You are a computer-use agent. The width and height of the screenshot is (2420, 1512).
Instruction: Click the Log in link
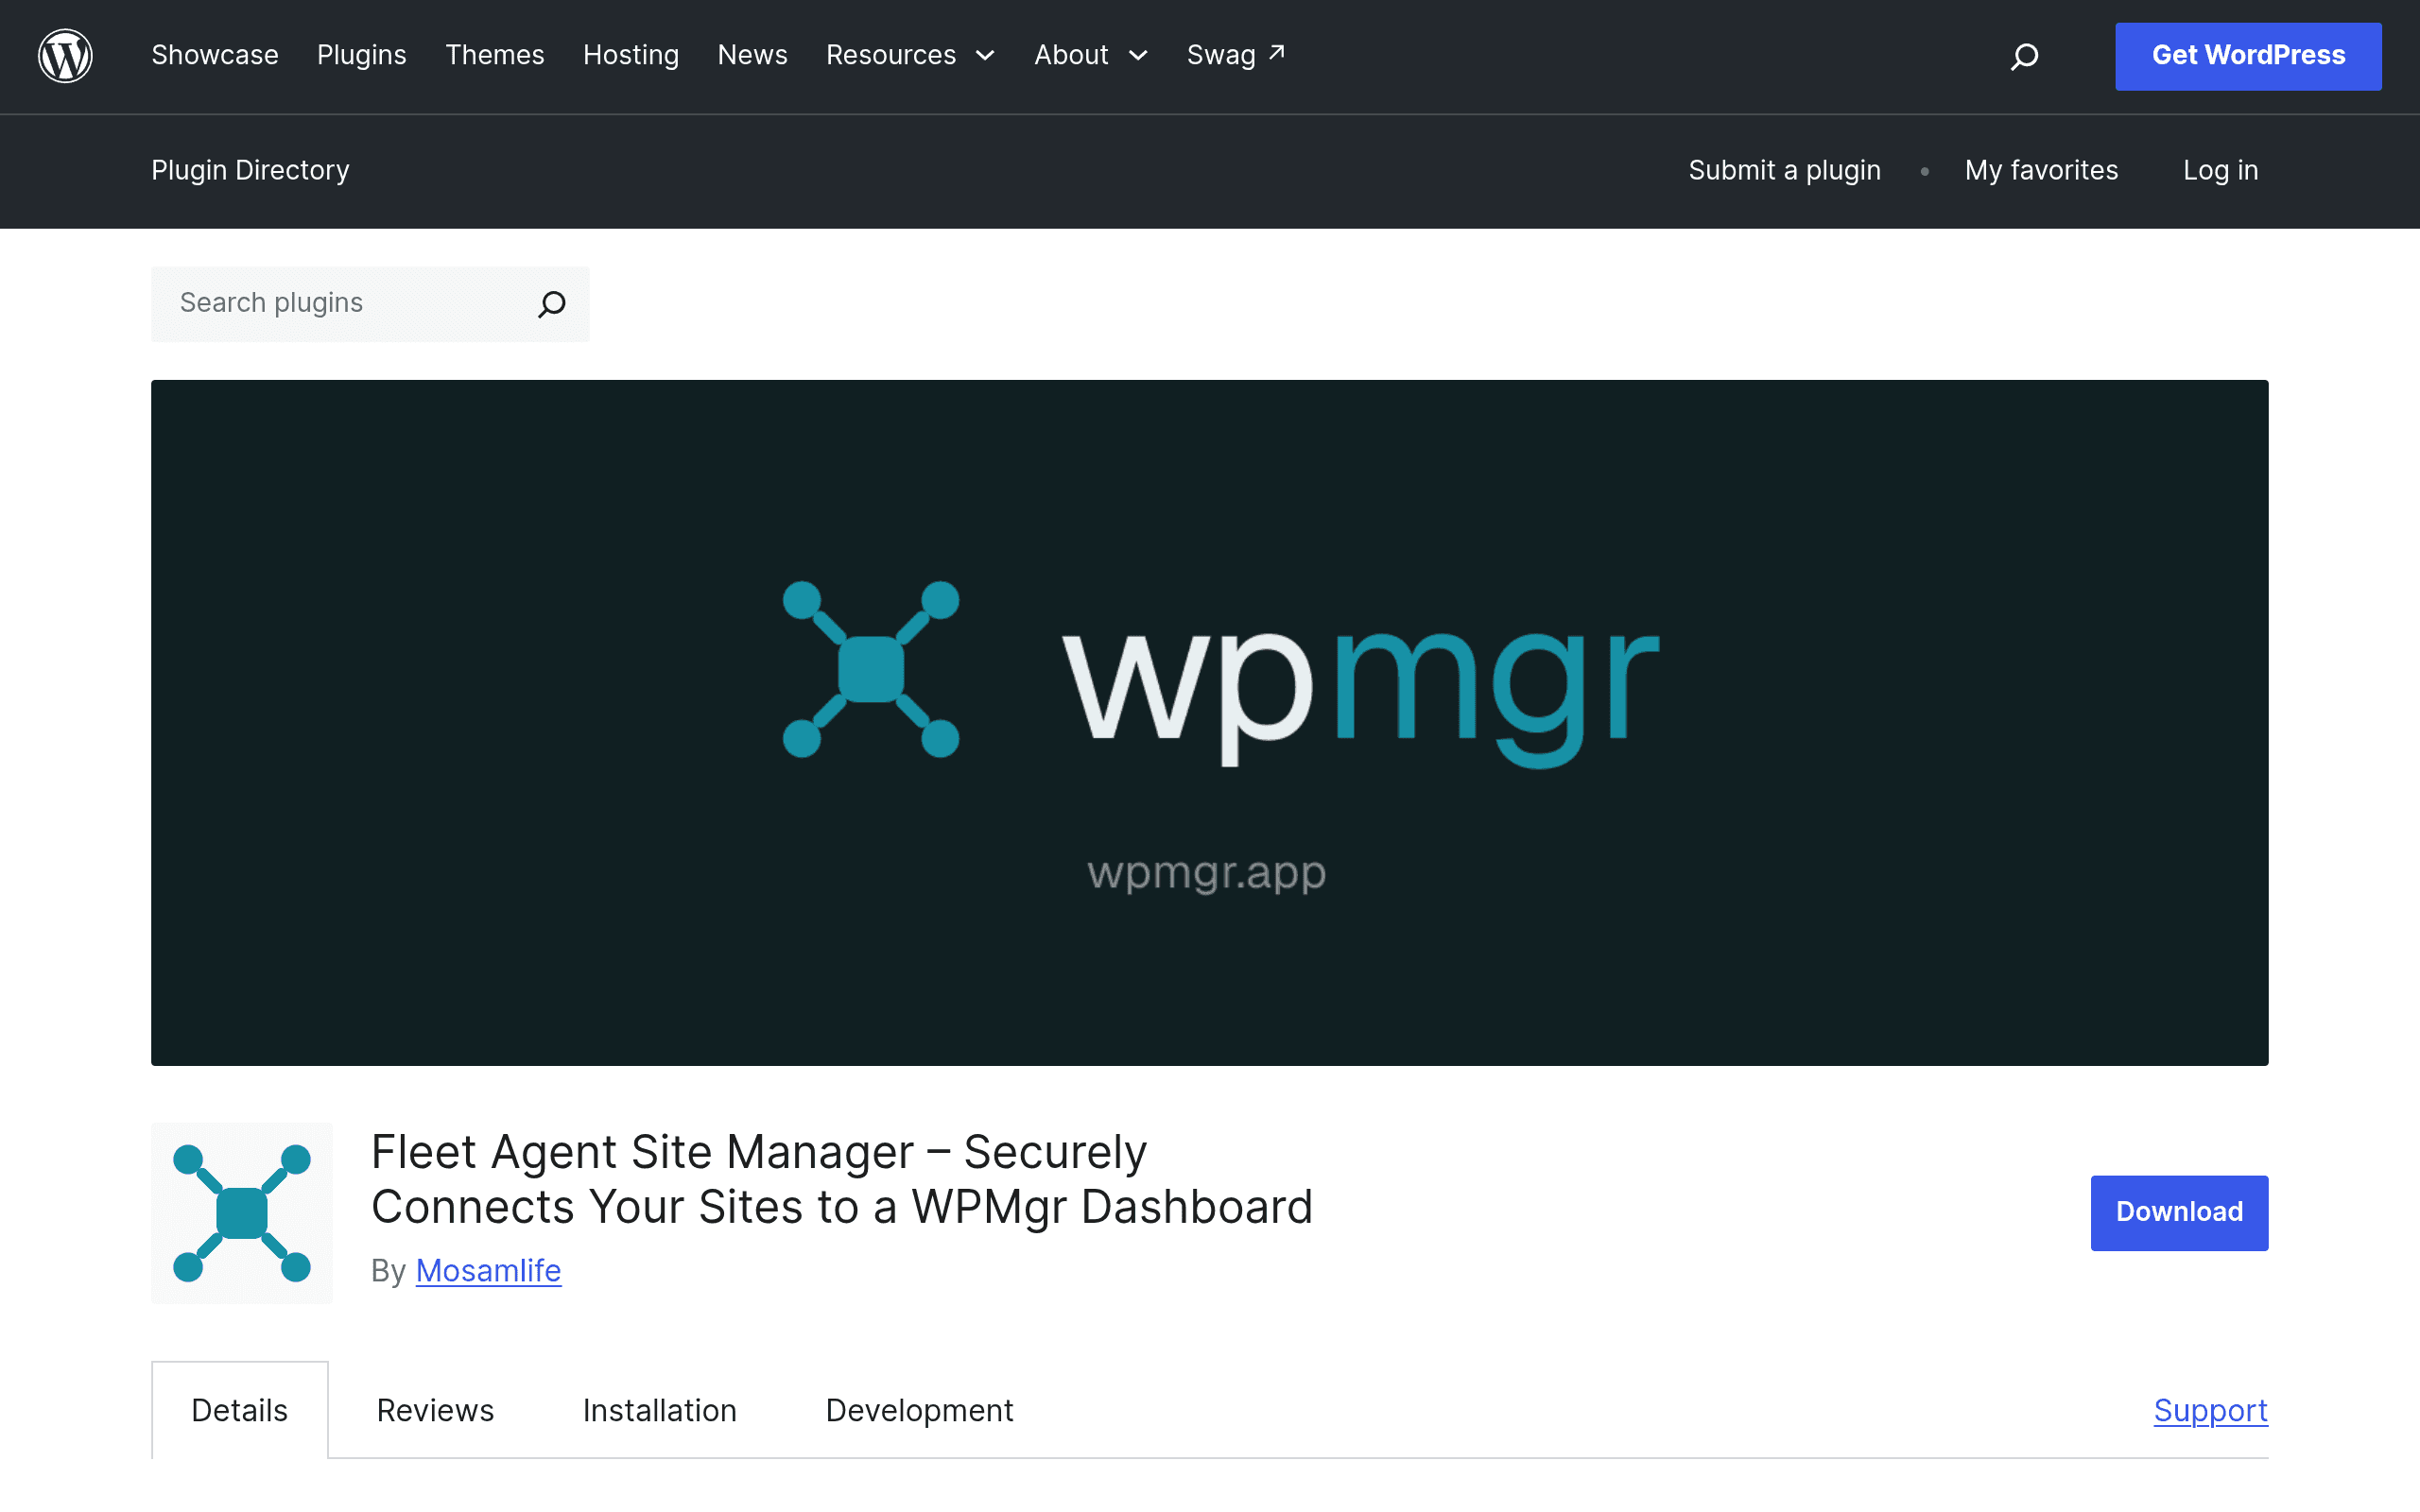pos(2220,170)
